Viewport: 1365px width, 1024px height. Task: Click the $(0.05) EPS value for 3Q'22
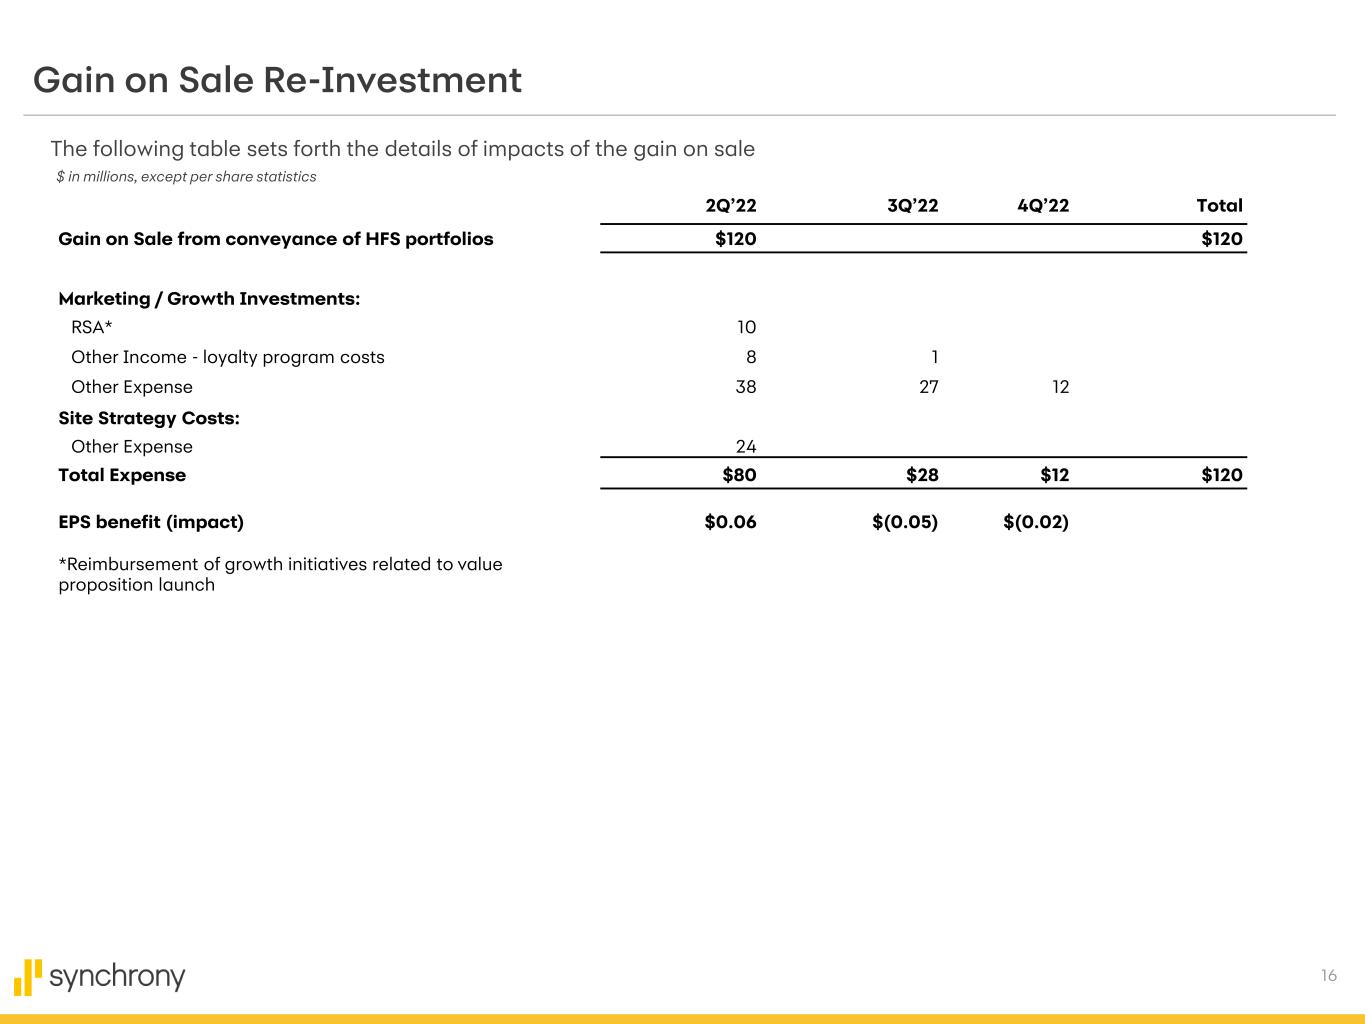[x=904, y=522]
